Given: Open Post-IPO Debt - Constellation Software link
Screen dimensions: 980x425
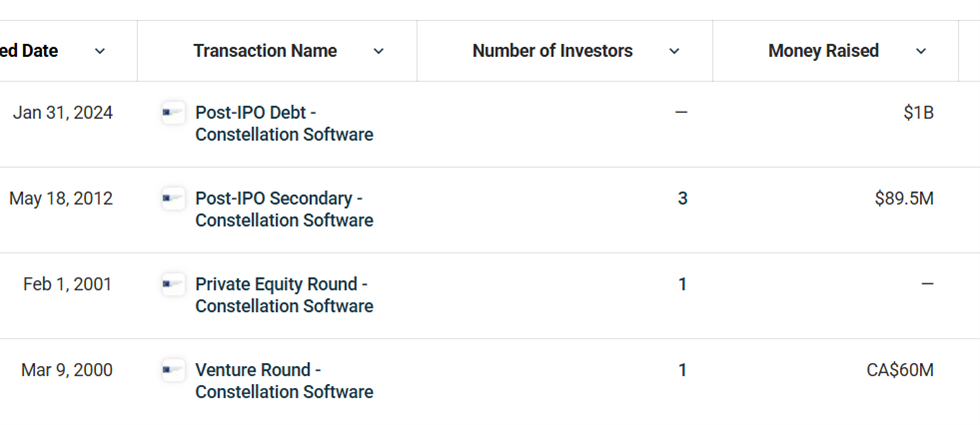Looking at the screenshot, I should click(x=284, y=124).
